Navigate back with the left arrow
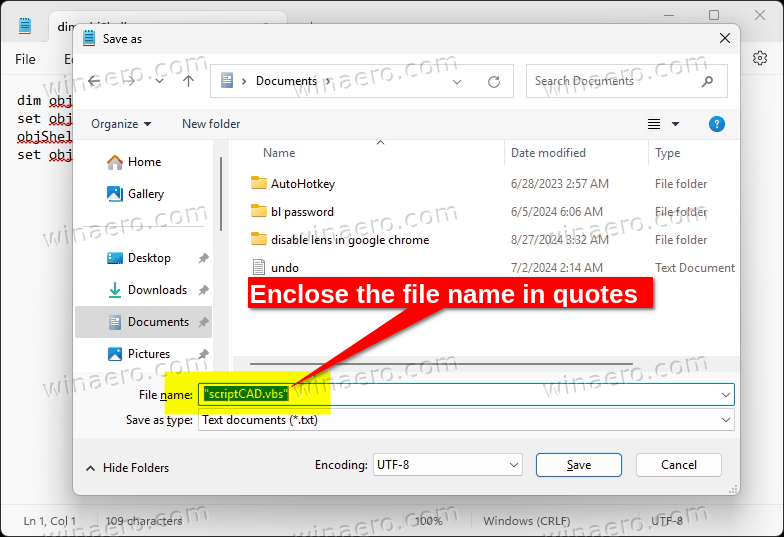The image size is (784, 537). pyautogui.click(x=94, y=81)
